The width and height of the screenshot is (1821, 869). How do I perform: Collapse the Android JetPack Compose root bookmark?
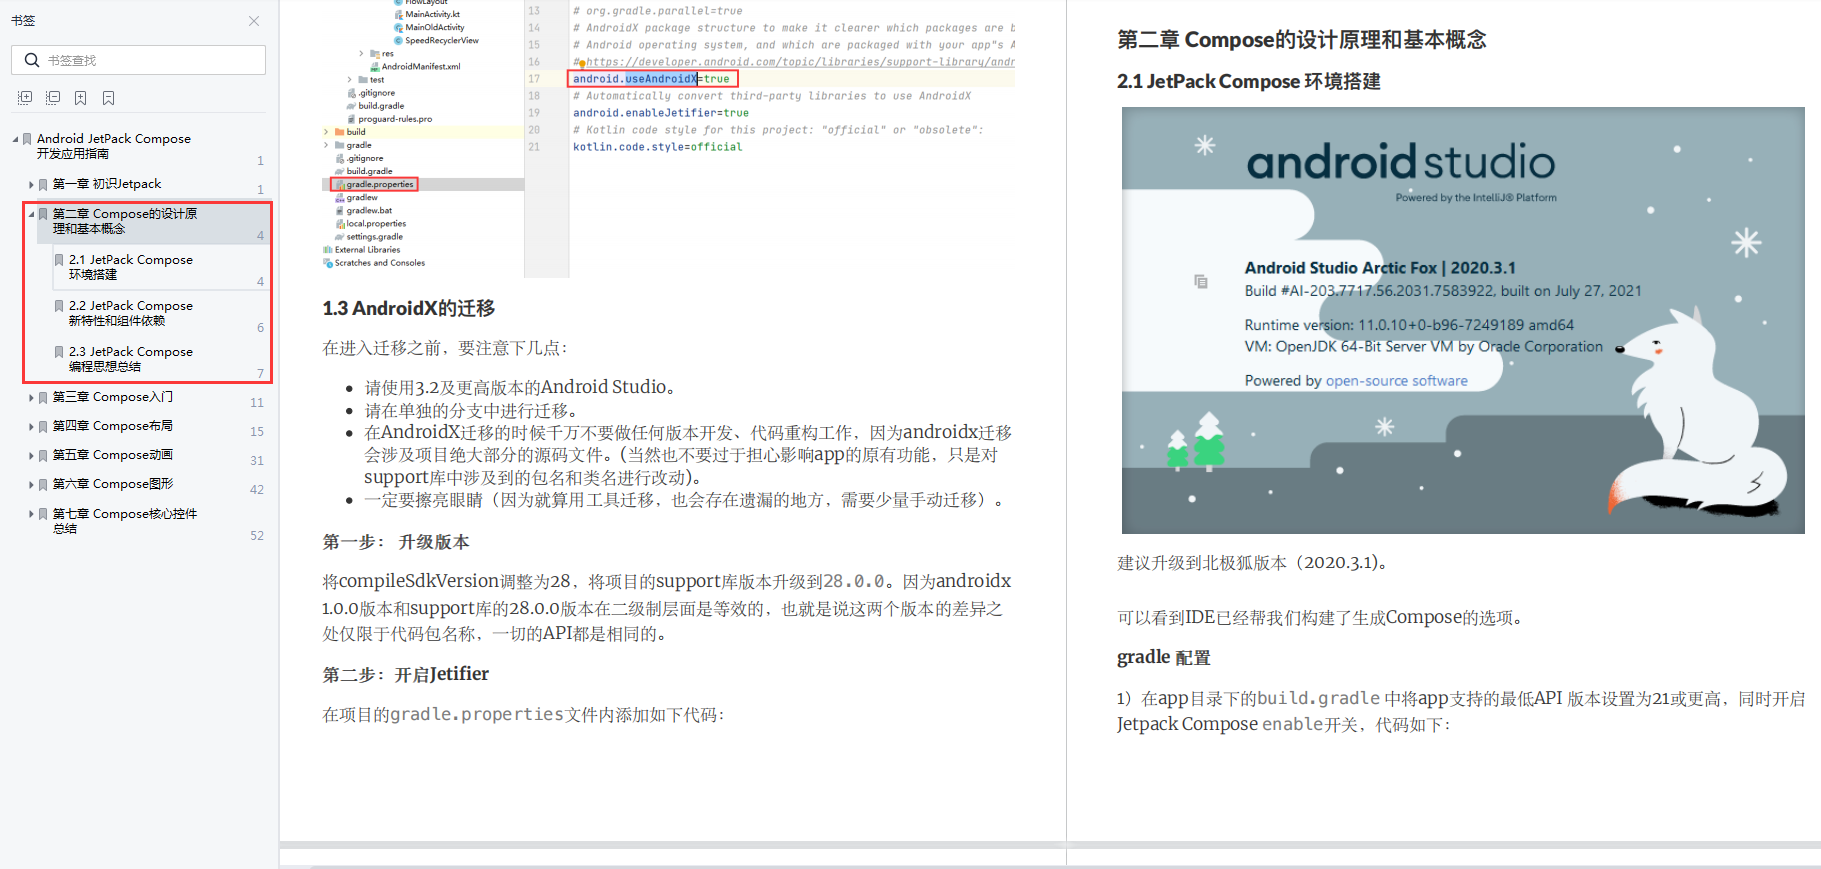tap(15, 139)
